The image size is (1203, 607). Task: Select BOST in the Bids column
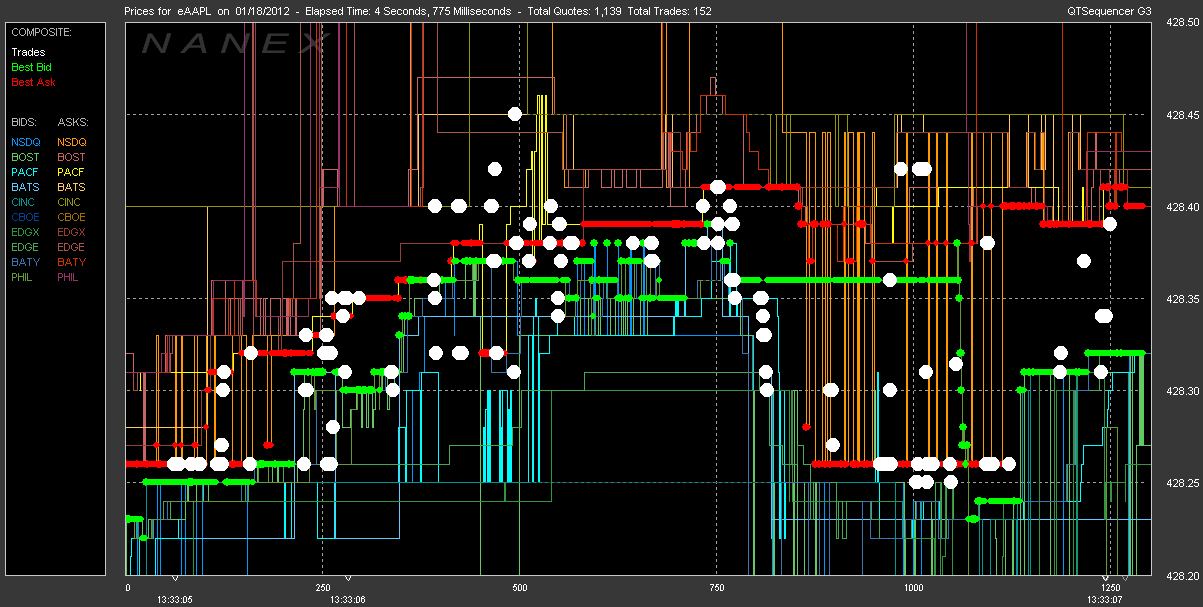click(x=25, y=157)
